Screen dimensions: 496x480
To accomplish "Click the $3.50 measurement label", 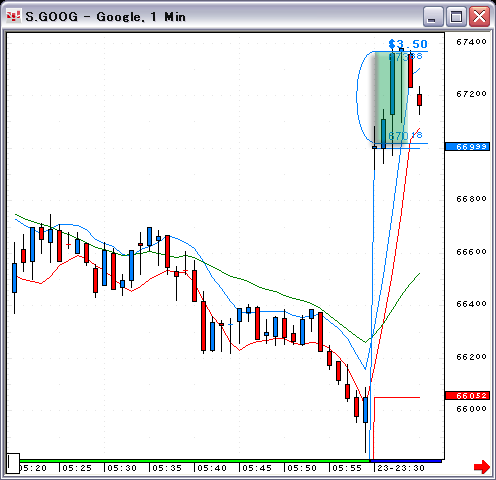I will pyautogui.click(x=408, y=44).
